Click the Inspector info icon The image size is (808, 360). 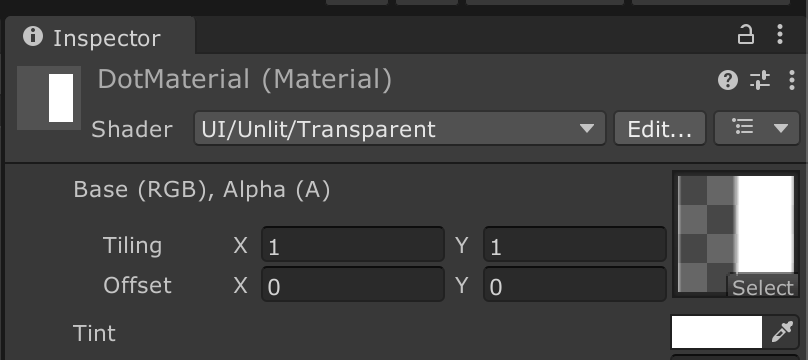click(33, 37)
